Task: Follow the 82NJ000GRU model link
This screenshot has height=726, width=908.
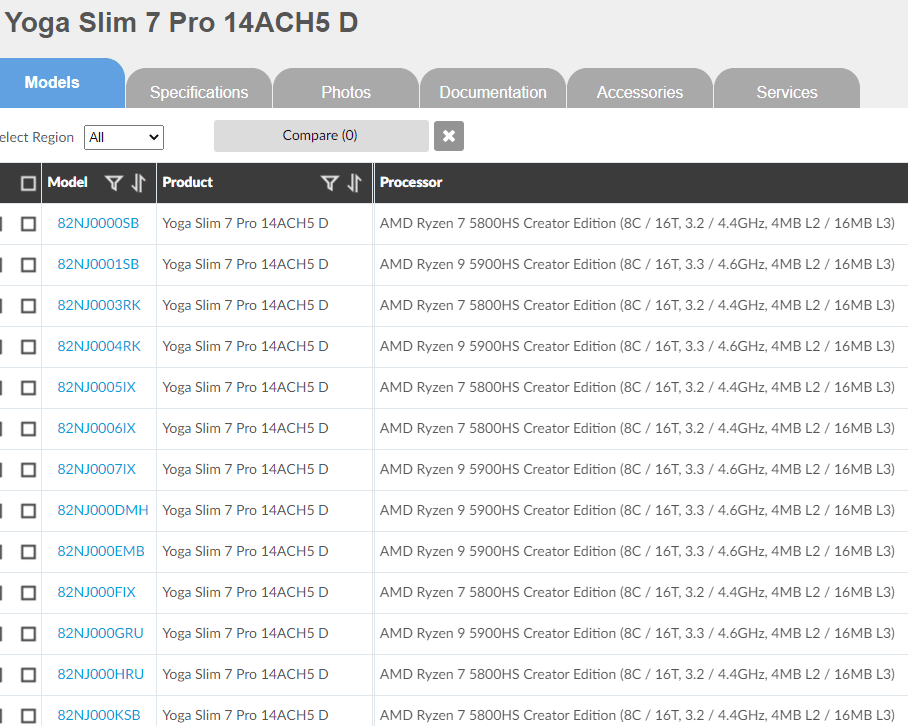Action: (100, 633)
